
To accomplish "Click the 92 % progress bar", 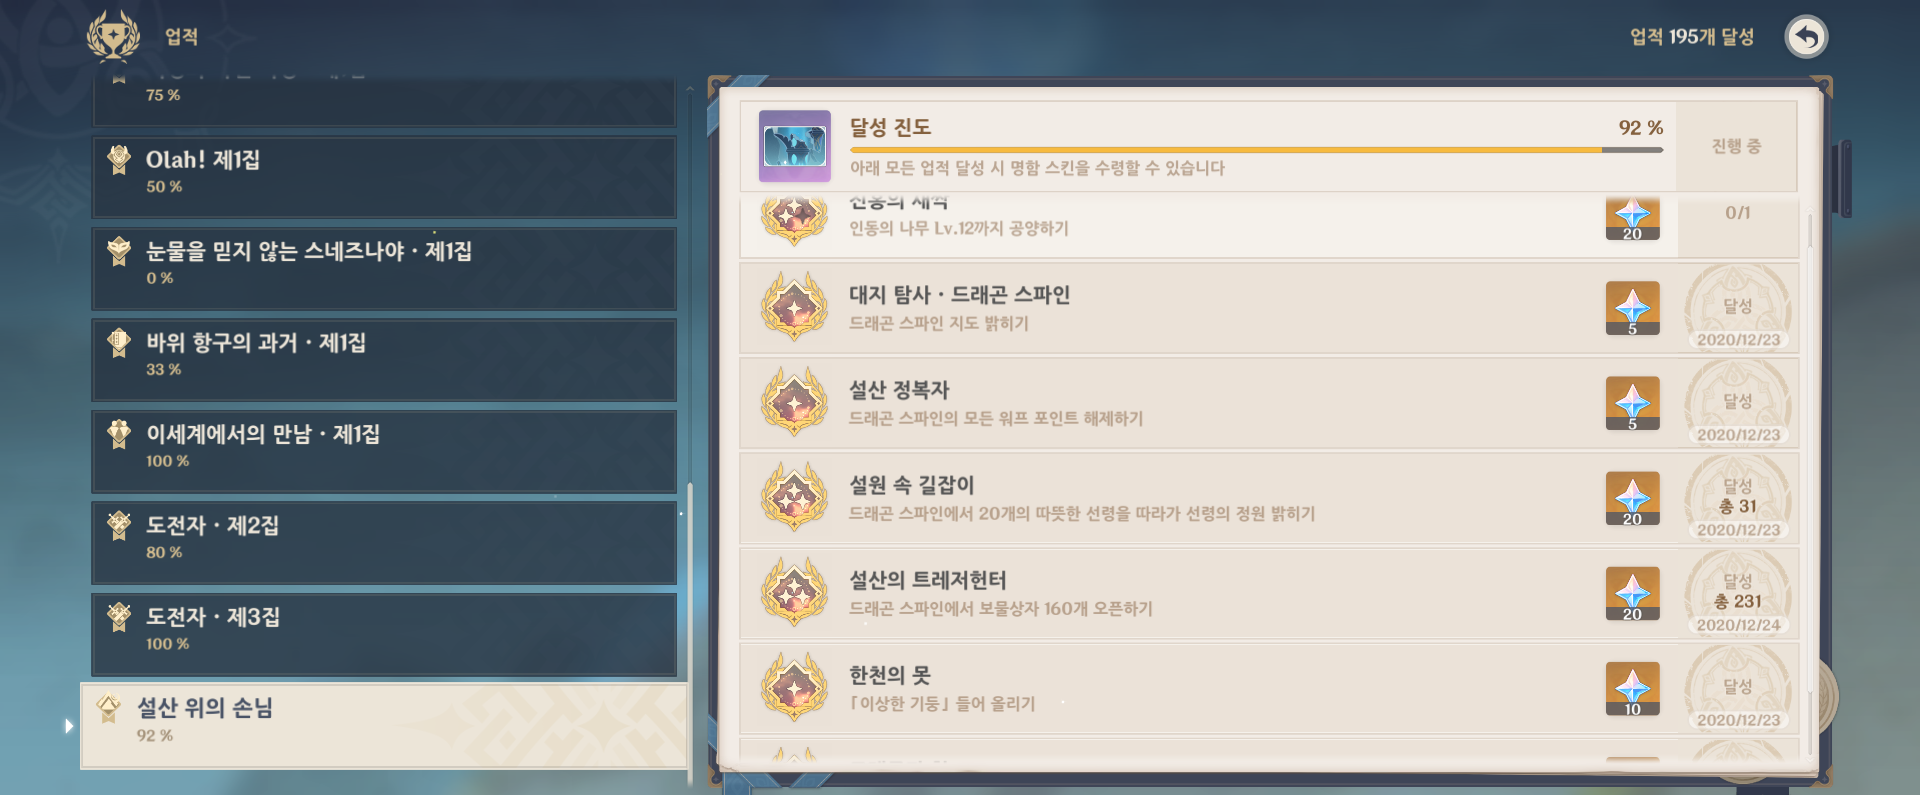I will tap(1256, 150).
